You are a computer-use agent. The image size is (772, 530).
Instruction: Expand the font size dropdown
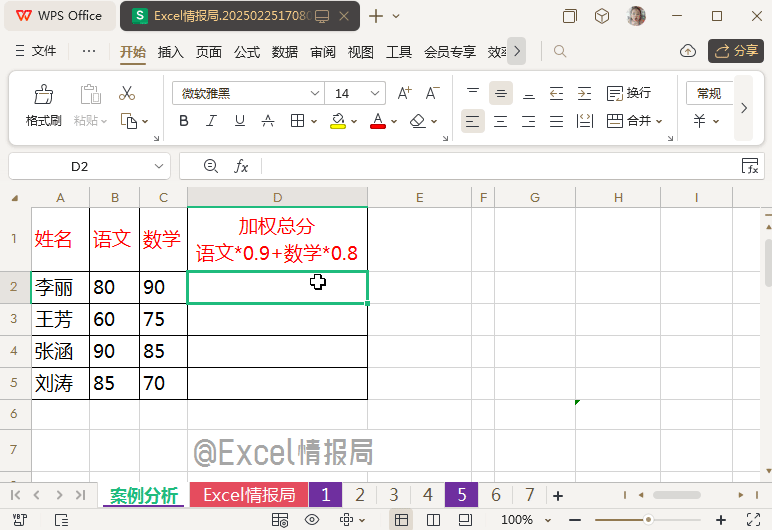click(x=376, y=93)
